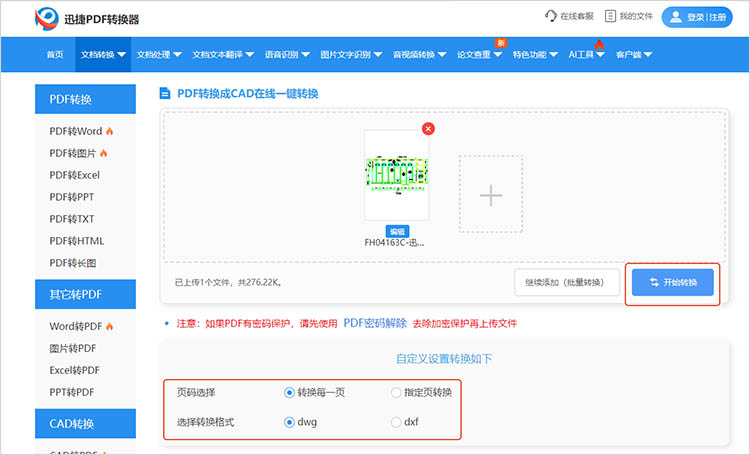750x455 pixels.
Task: Click the file name FH04163C-迅...
Action: pyautogui.click(x=394, y=243)
